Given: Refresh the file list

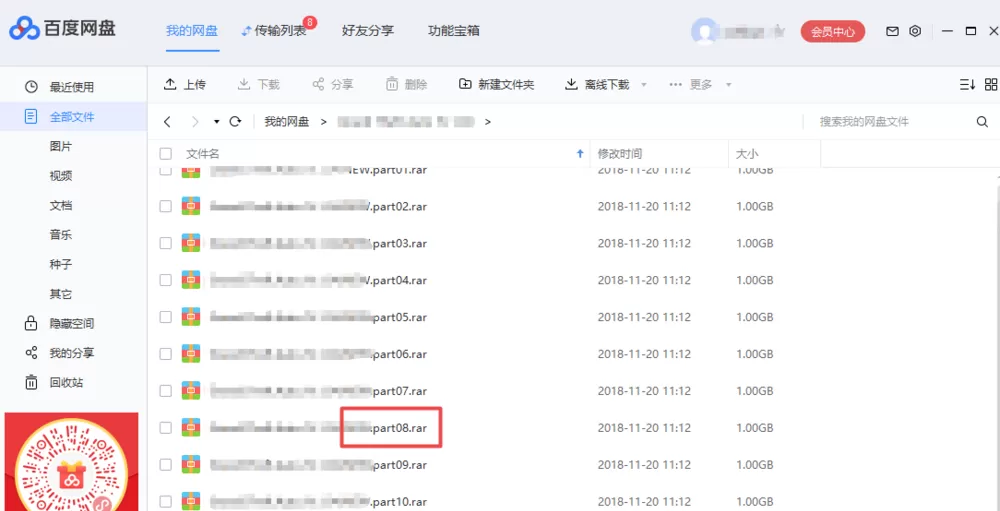Looking at the screenshot, I should [235, 121].
